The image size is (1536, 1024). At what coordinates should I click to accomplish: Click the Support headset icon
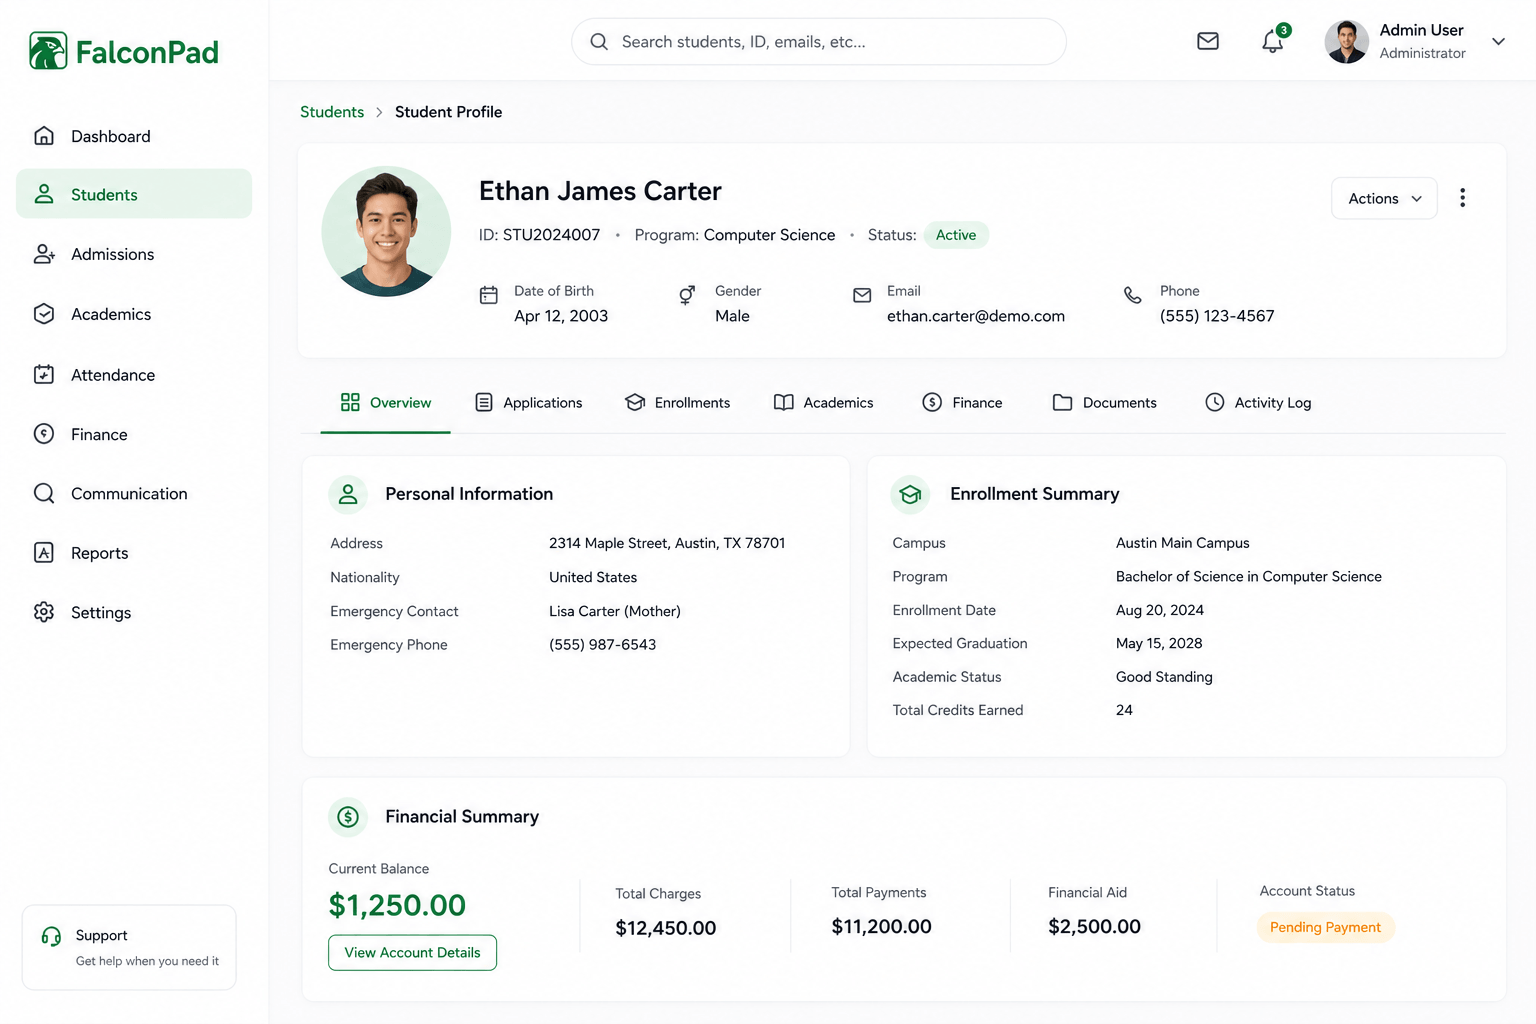click(x=51, y=936)
